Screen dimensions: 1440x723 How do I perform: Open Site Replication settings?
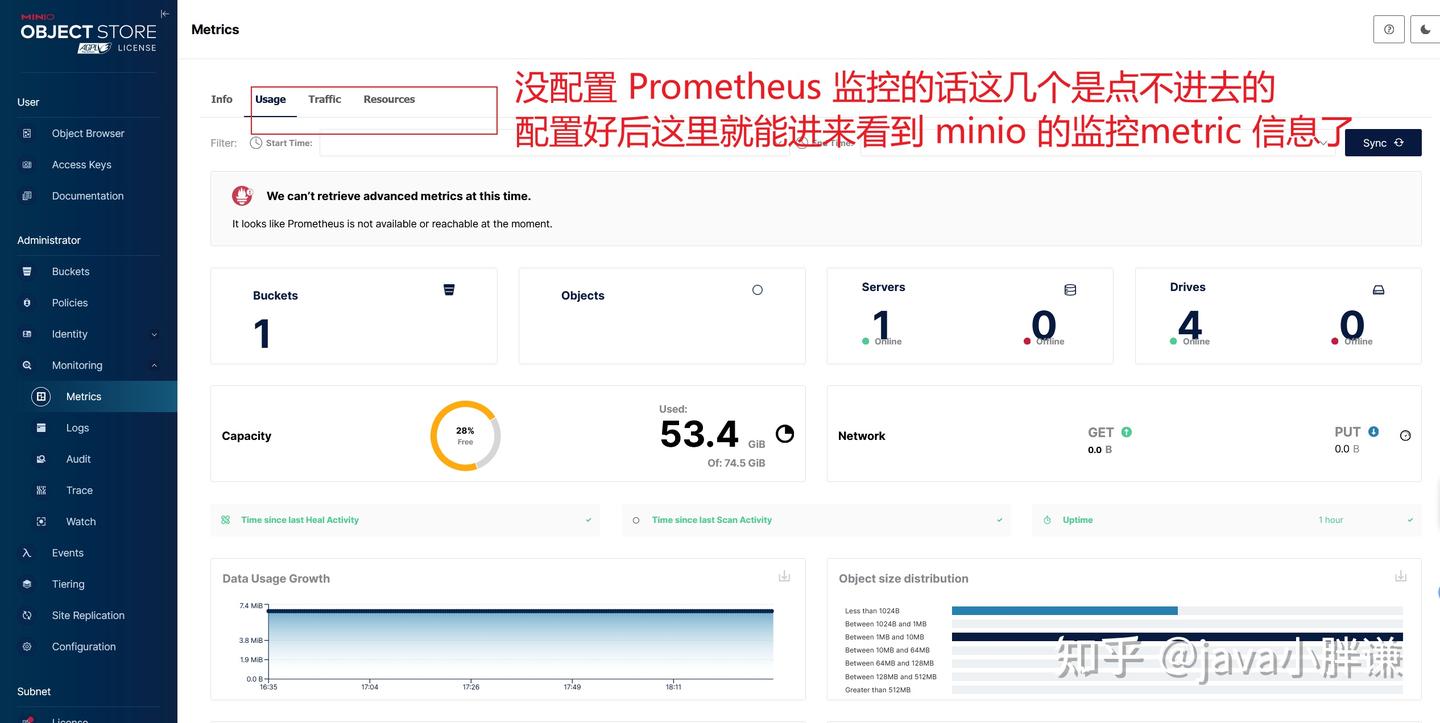pos(87,614)
